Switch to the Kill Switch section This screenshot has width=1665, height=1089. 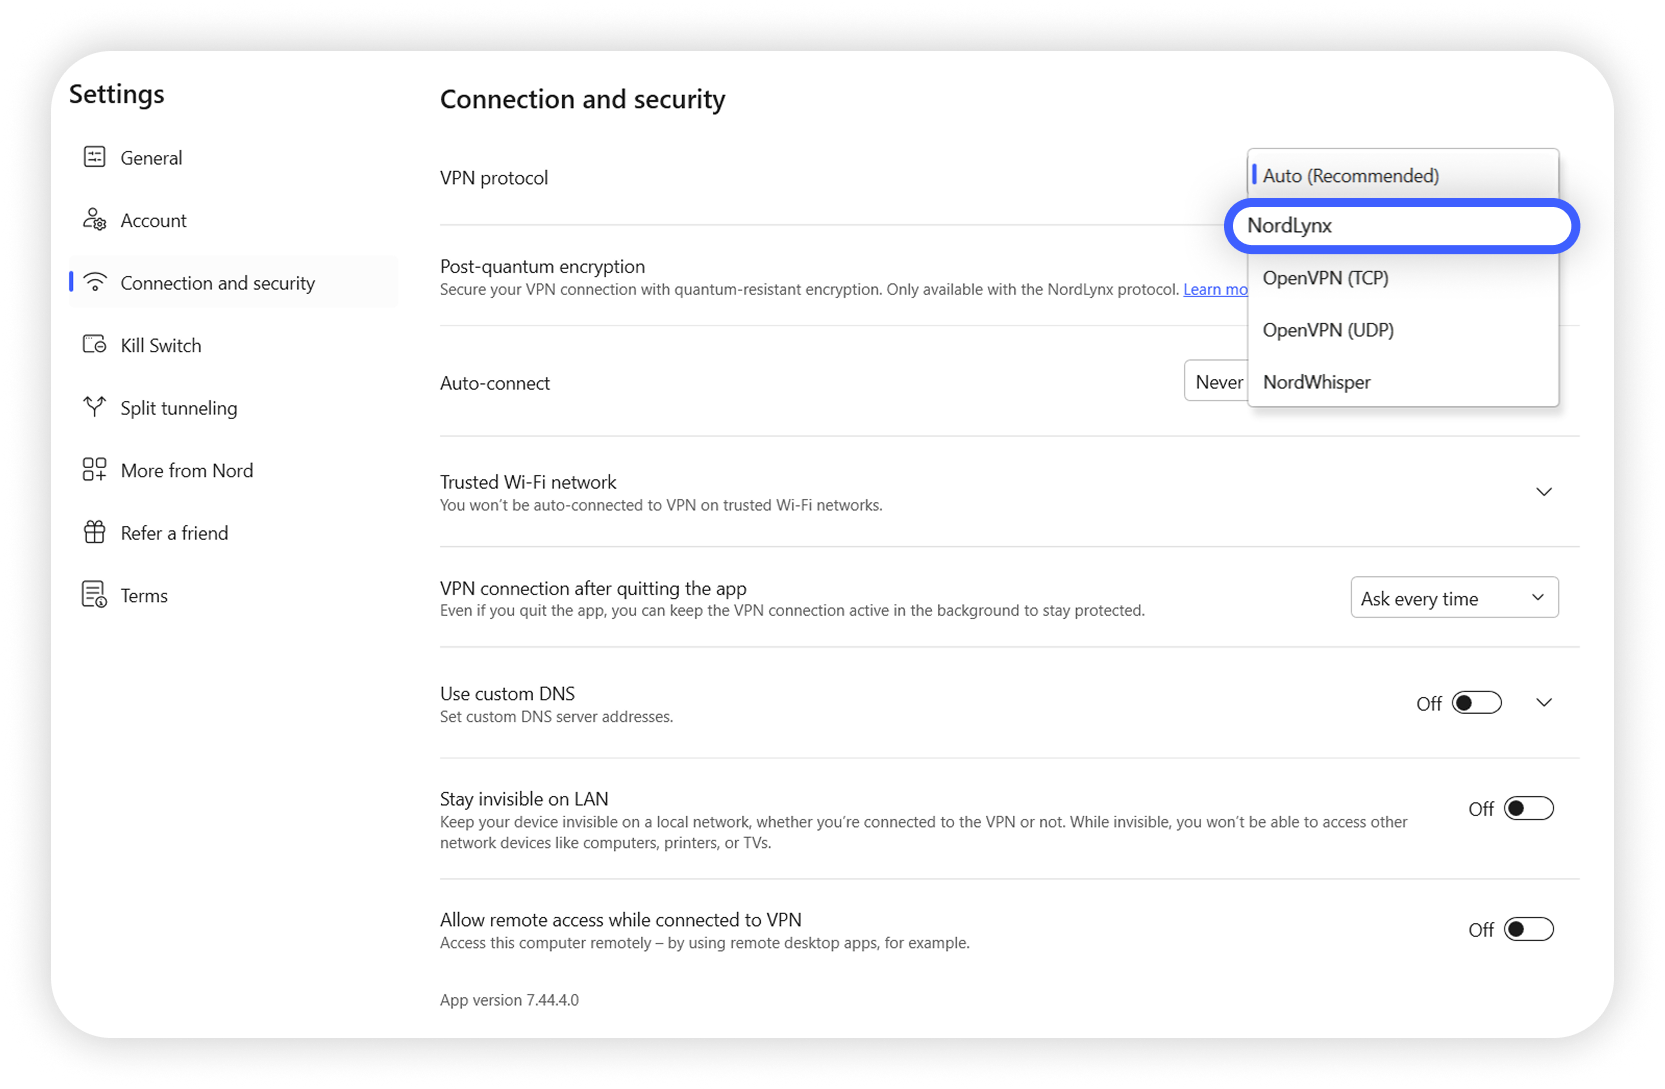(160, 344)
